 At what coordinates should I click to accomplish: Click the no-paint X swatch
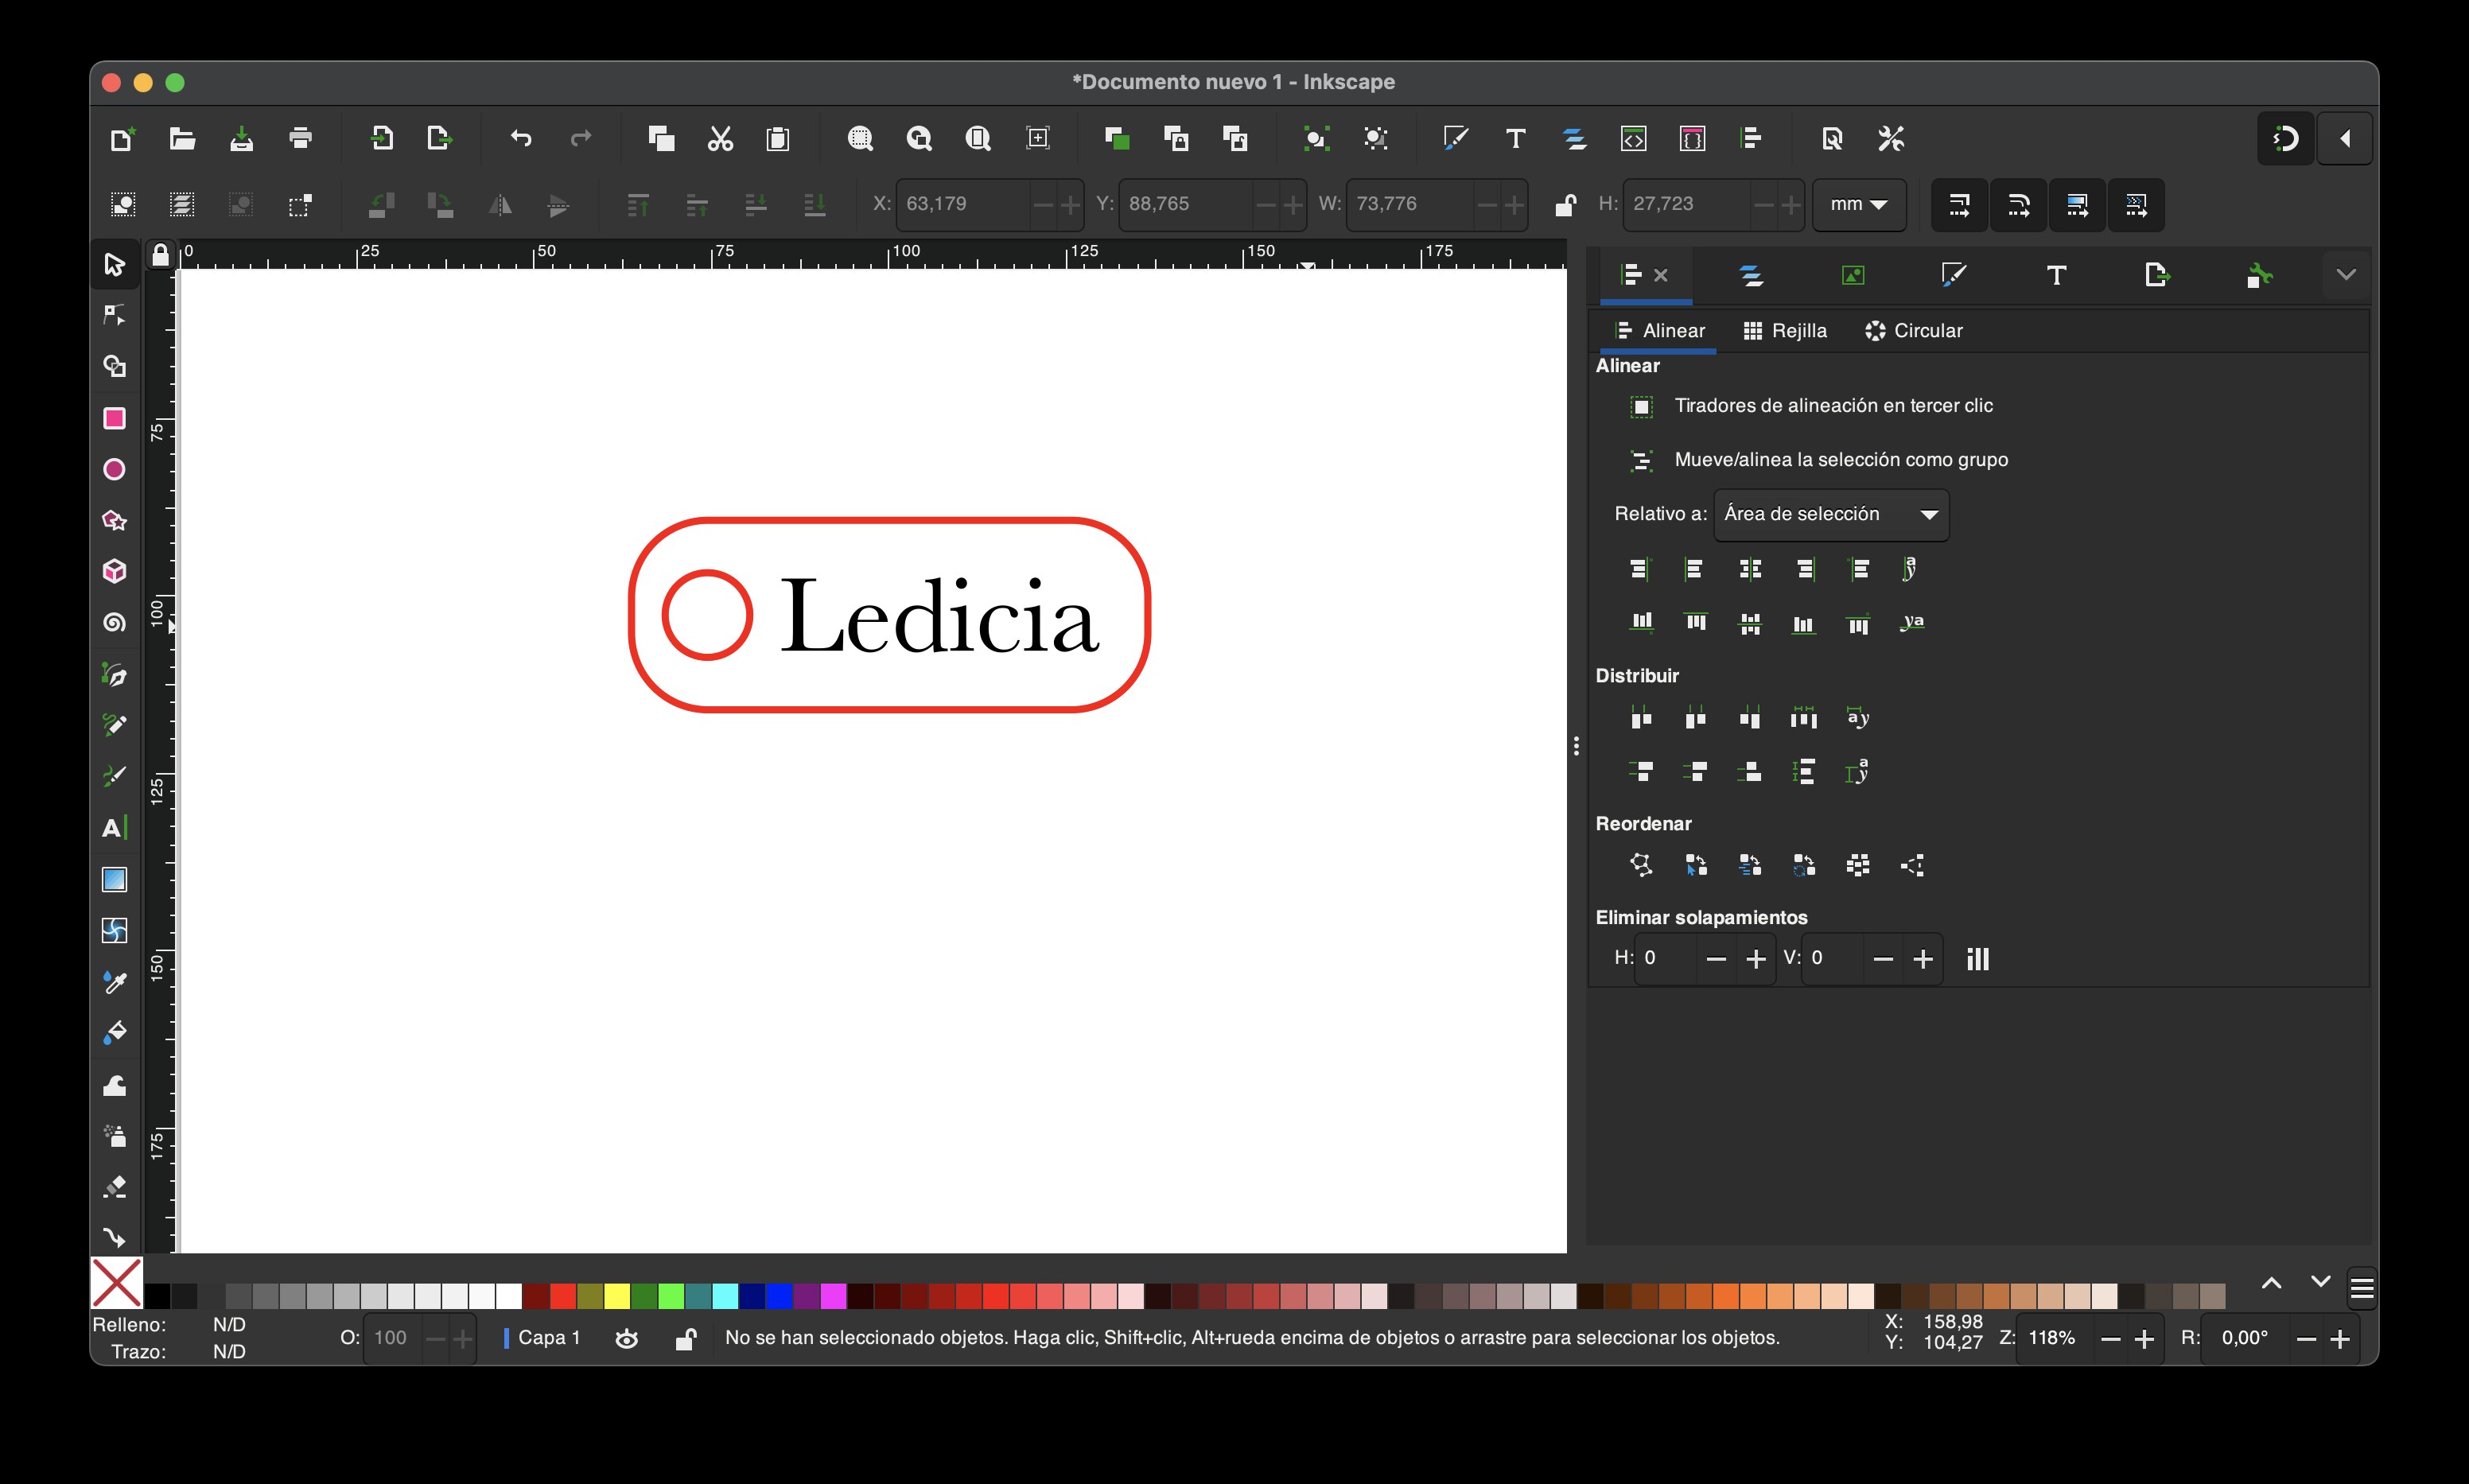click(x=117, y=1283)
